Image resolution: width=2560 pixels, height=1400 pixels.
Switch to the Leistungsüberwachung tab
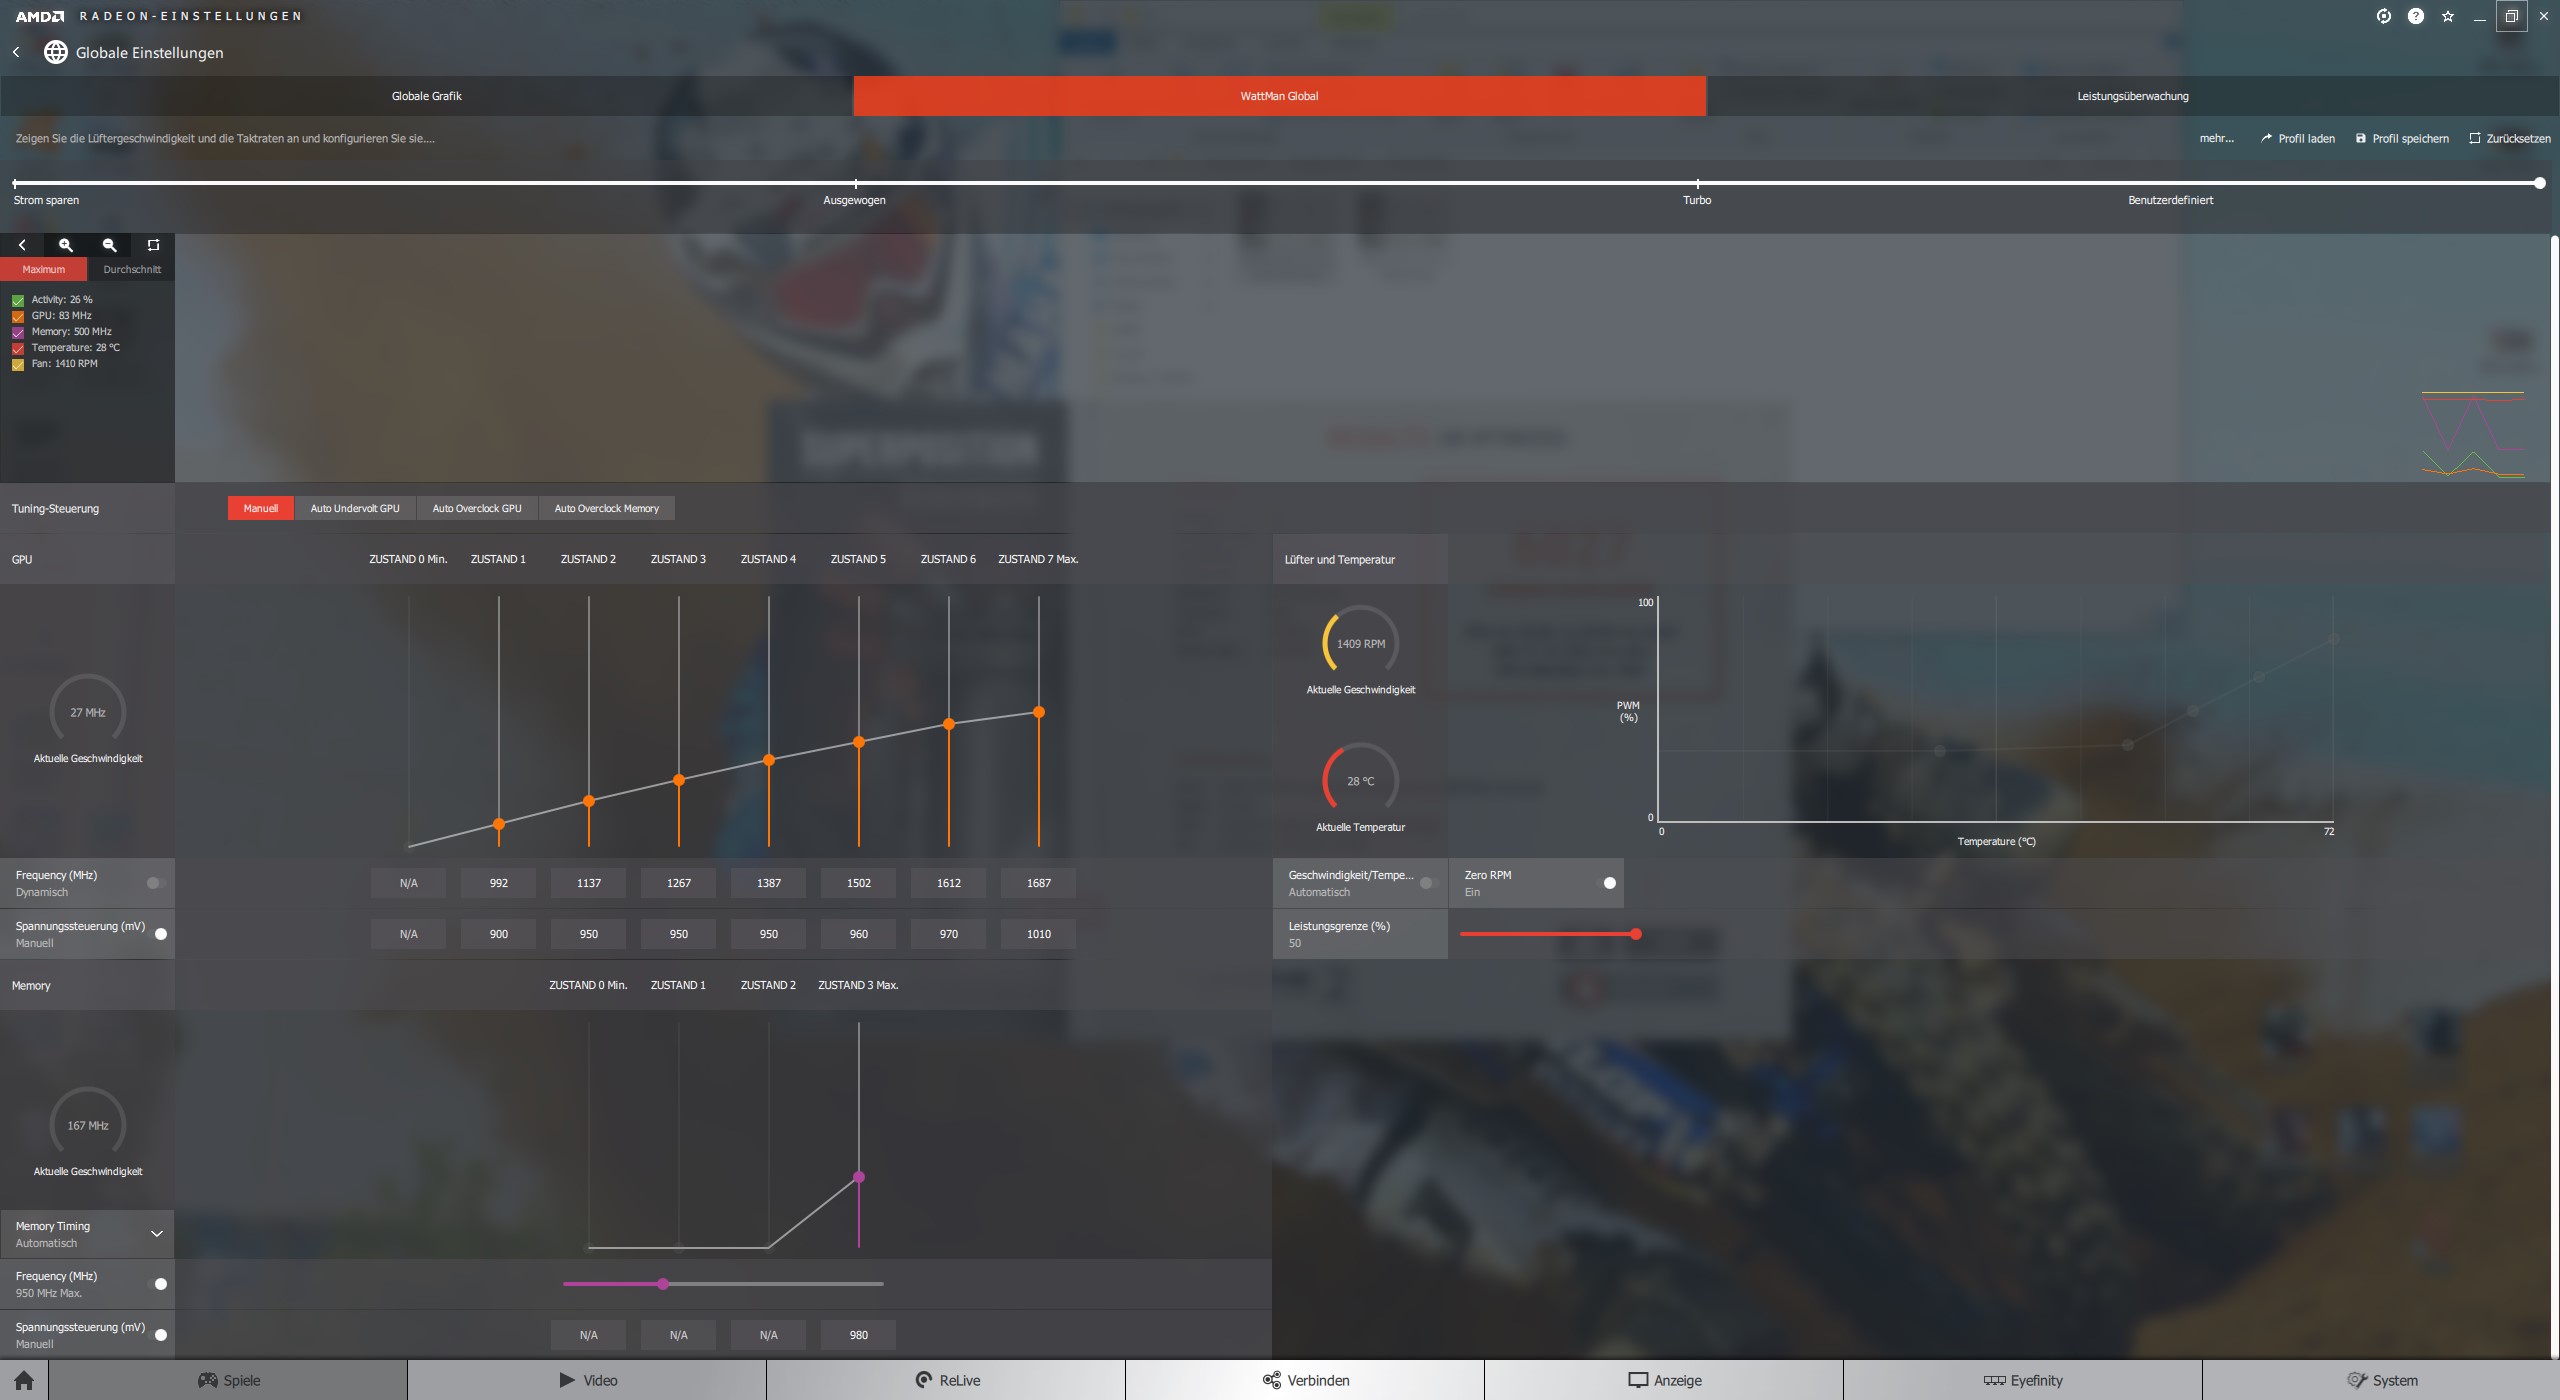[x=2132, y=96]
